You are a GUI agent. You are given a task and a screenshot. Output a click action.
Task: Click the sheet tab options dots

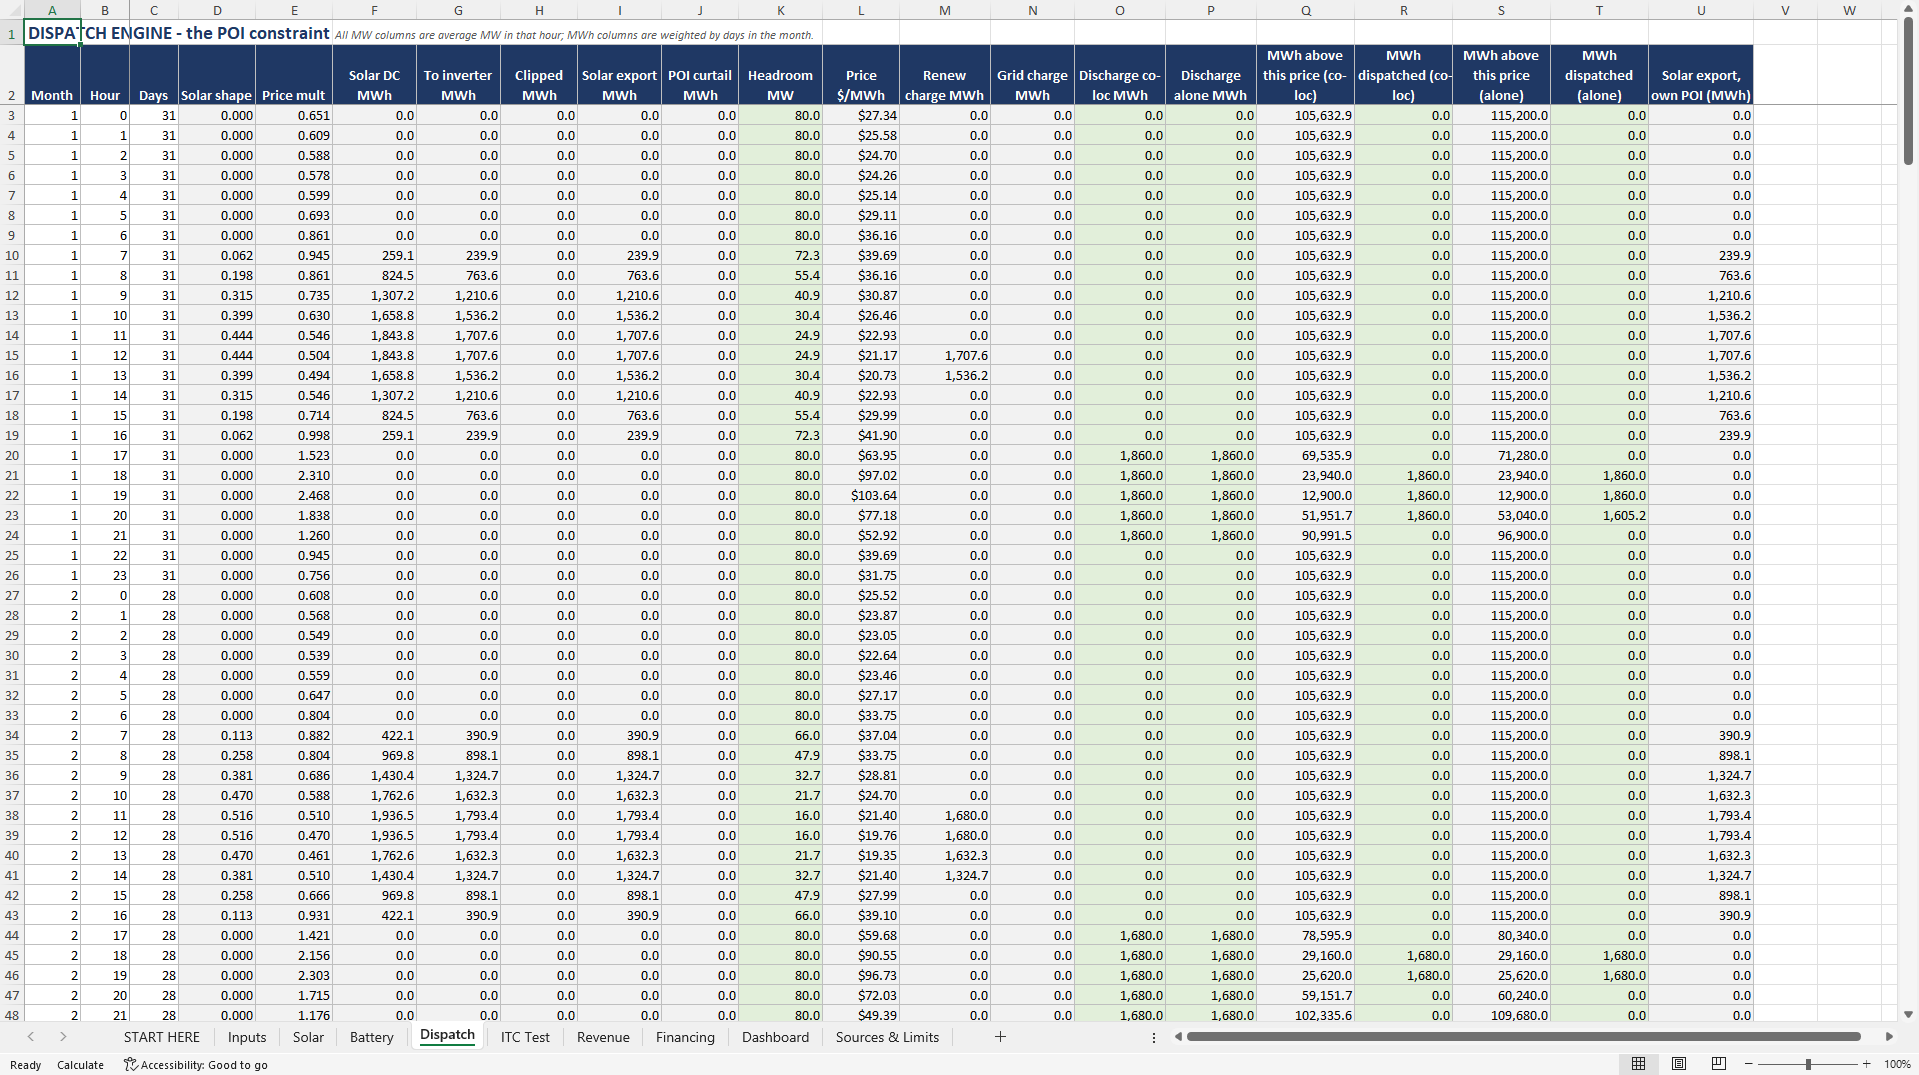pos(1154,1037)
